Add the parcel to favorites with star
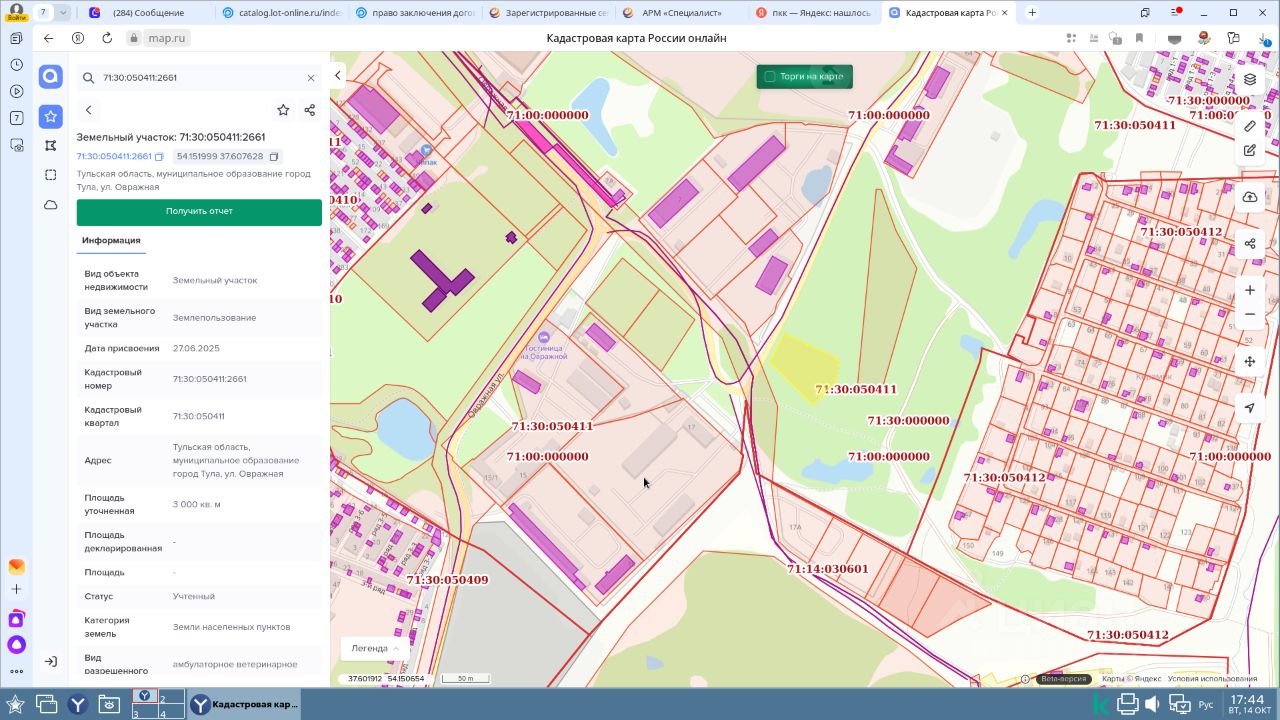 point(283,110)
